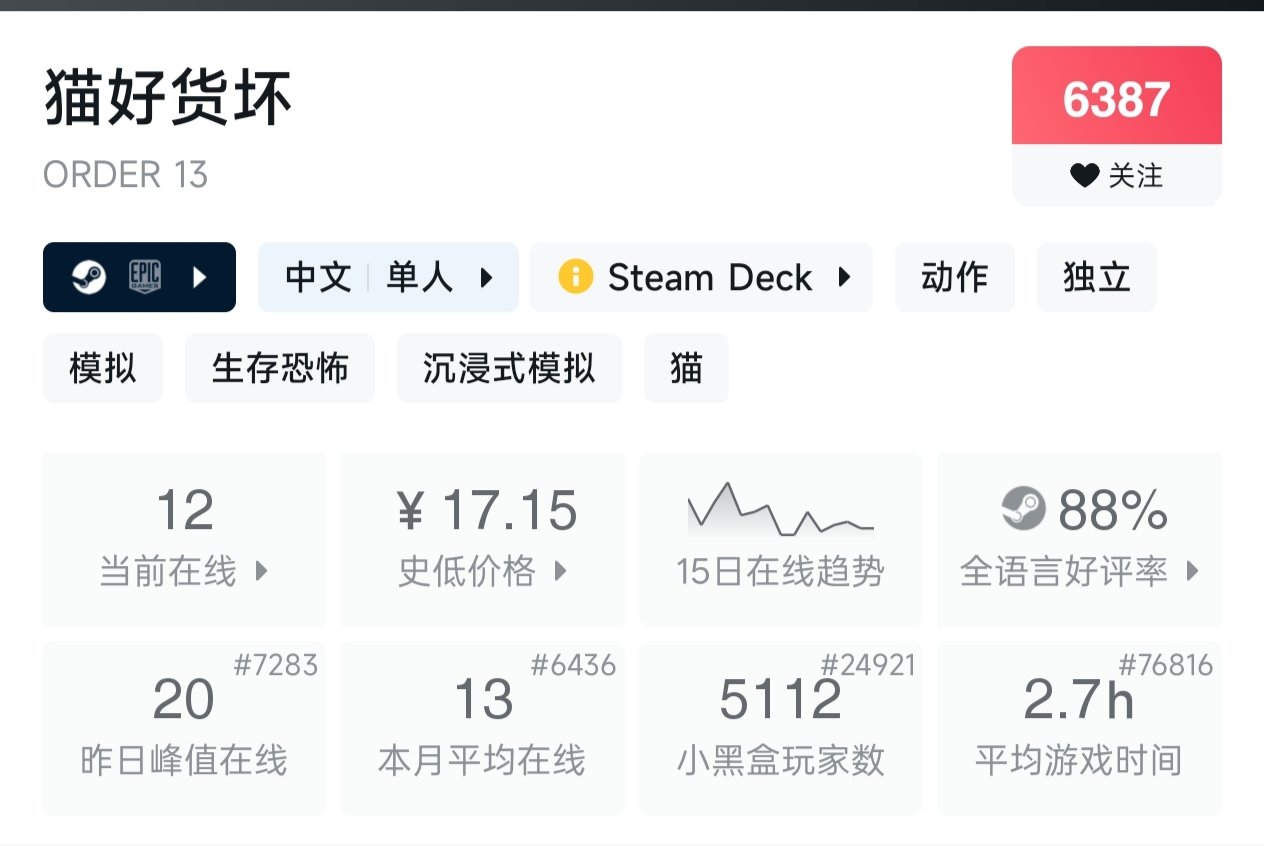
Task: Click the Steam platform logo icon
Action: (88, 277)
